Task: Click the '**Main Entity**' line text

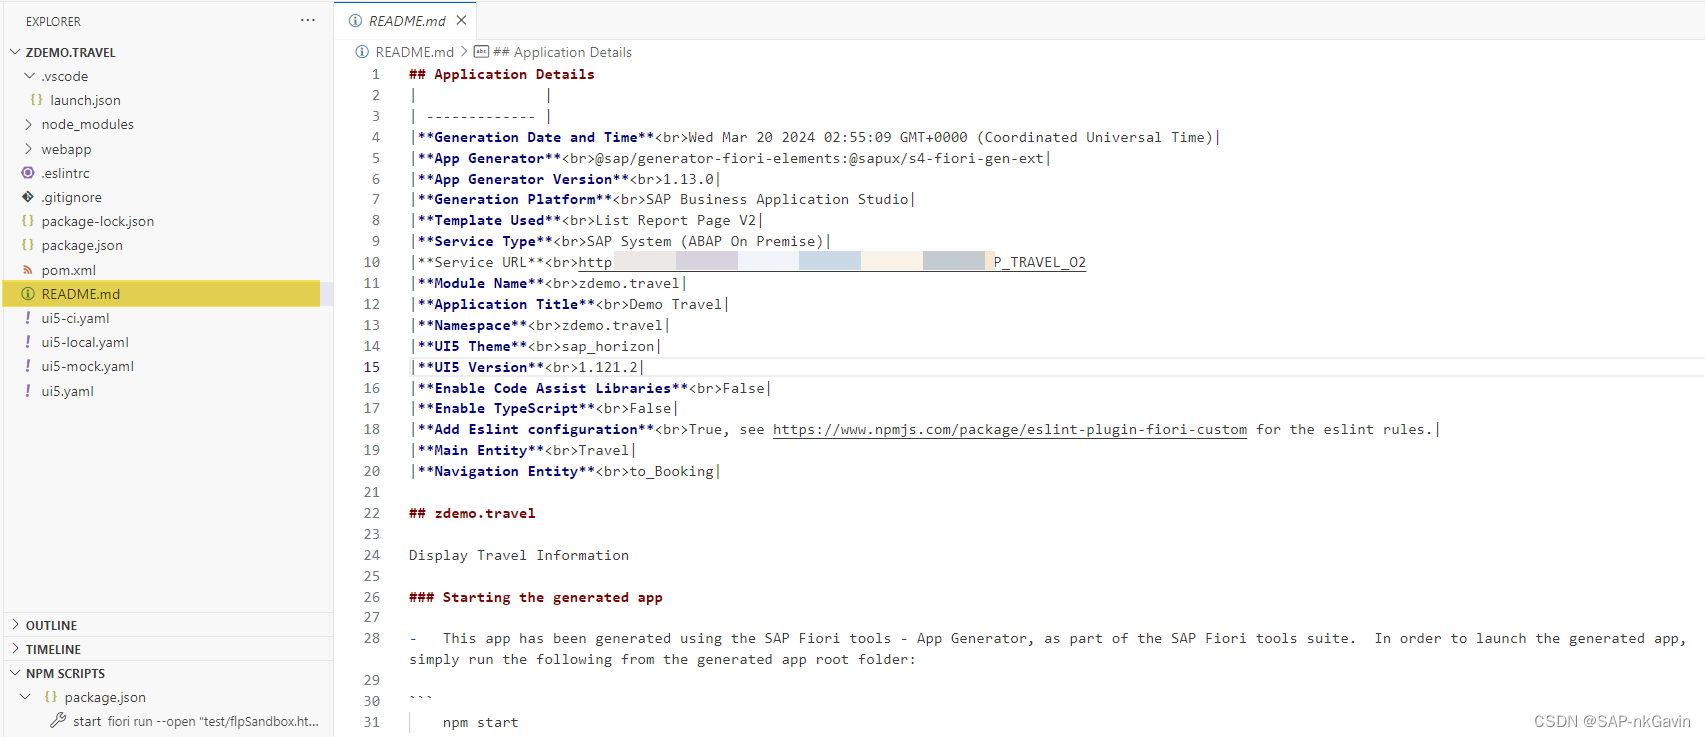Action: tap(521, 450)
